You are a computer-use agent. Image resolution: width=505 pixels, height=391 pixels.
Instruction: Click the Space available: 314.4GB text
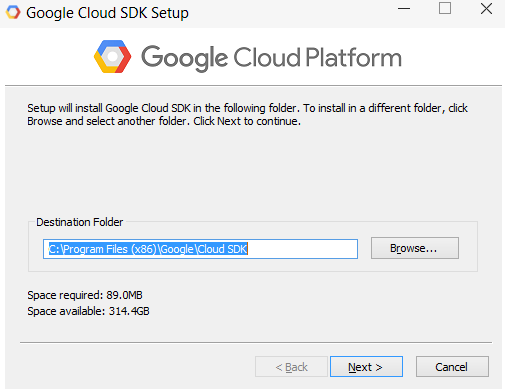point(88,311)
